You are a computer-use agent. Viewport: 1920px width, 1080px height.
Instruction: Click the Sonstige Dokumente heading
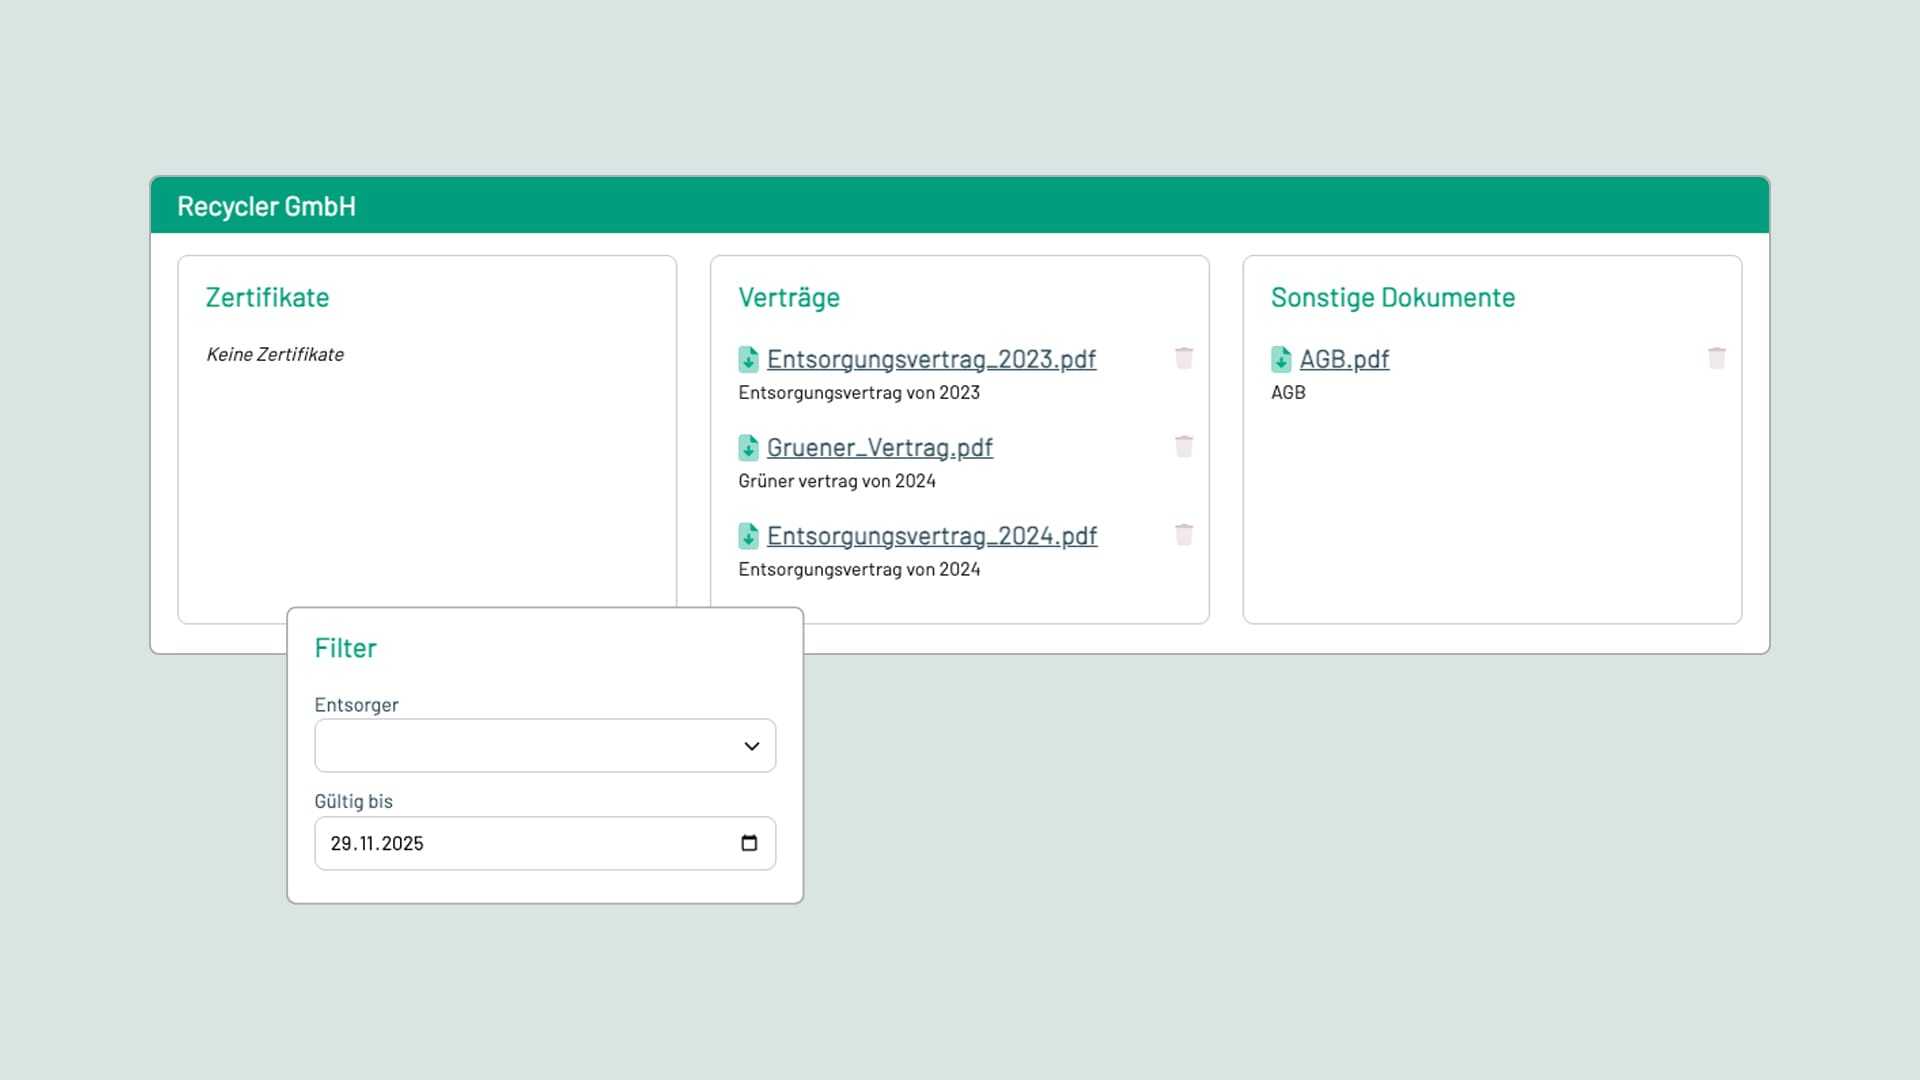tap(1393, 297)
